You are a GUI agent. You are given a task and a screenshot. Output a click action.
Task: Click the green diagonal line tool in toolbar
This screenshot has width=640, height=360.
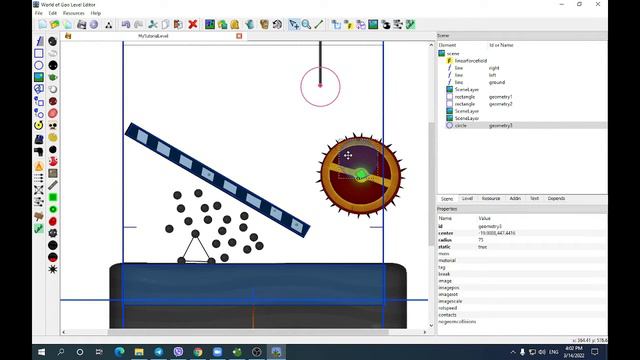(x=318, y=24)
